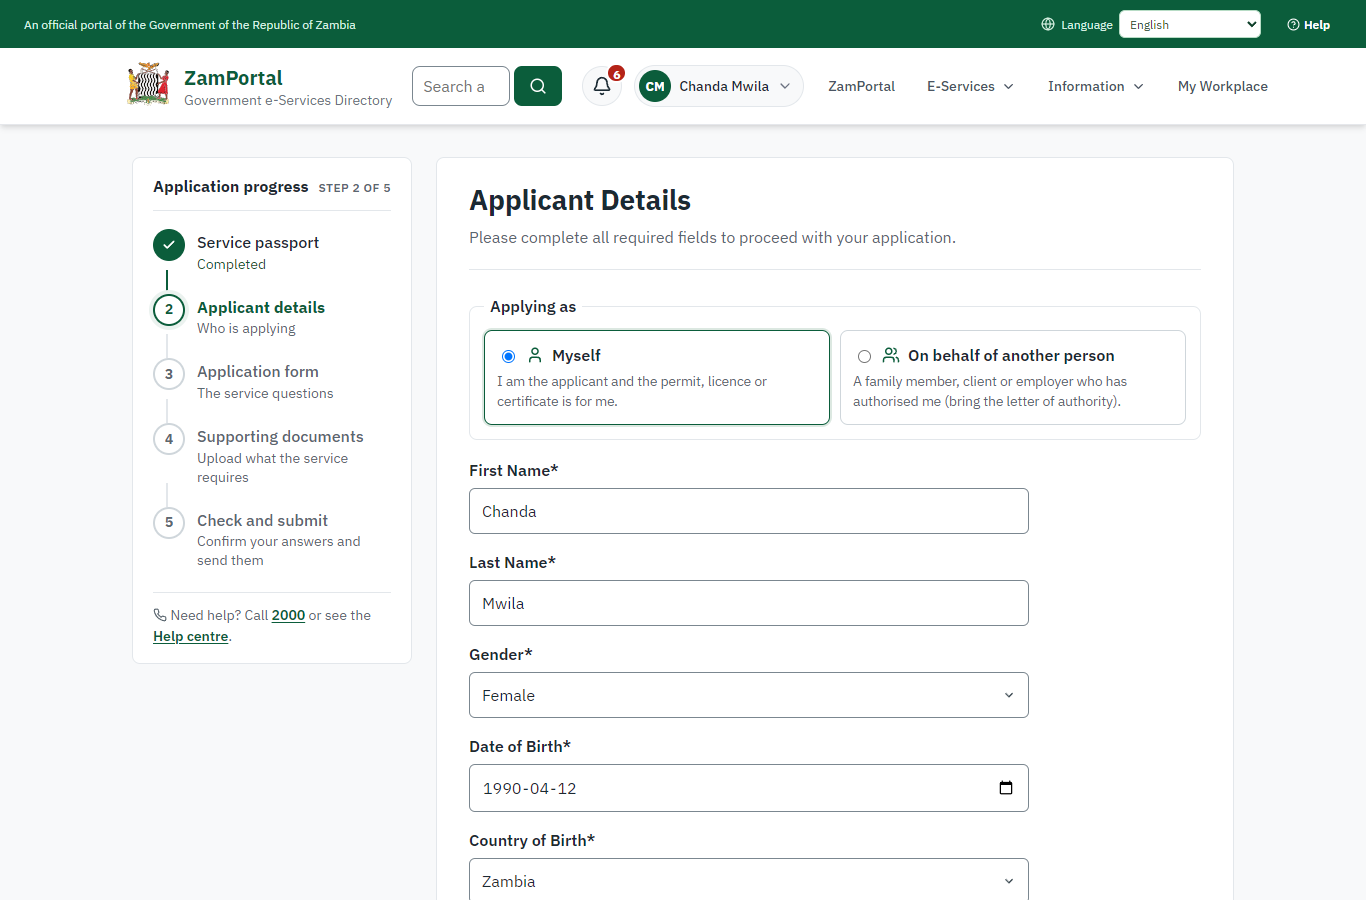Select On behalf of another person radio
This screenshot has width=1366, height=900.
[x=864, y=356]
